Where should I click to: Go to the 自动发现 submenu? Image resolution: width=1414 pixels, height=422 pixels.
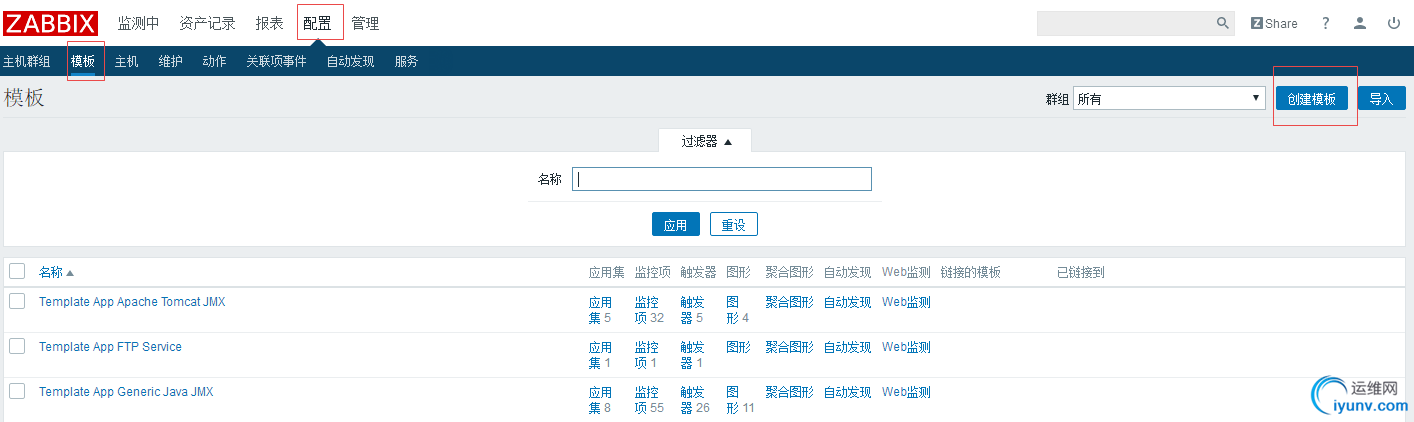coord(350,61)
